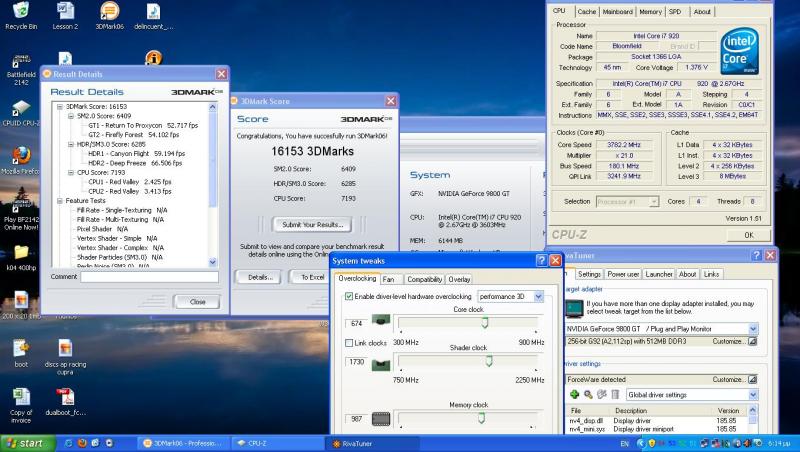This screenshot has width=800, height=452.
Task: Open the k04 400hp folder
Action: pos(21,253)
